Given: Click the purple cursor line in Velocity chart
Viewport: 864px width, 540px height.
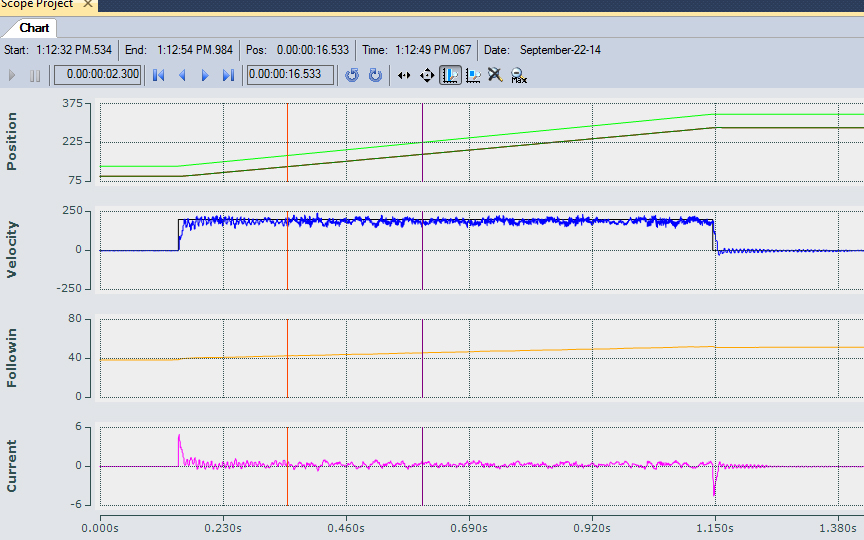Looking at the screenshot, I should tap(423, 250).
